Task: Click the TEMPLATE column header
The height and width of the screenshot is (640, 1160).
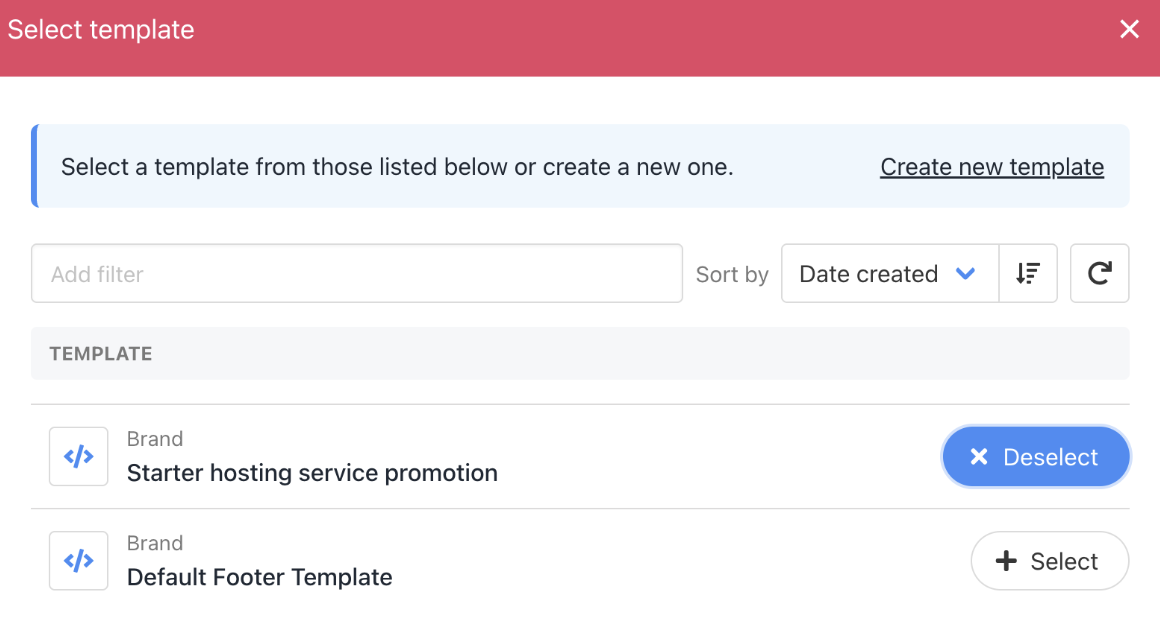Action: point(101,354)
